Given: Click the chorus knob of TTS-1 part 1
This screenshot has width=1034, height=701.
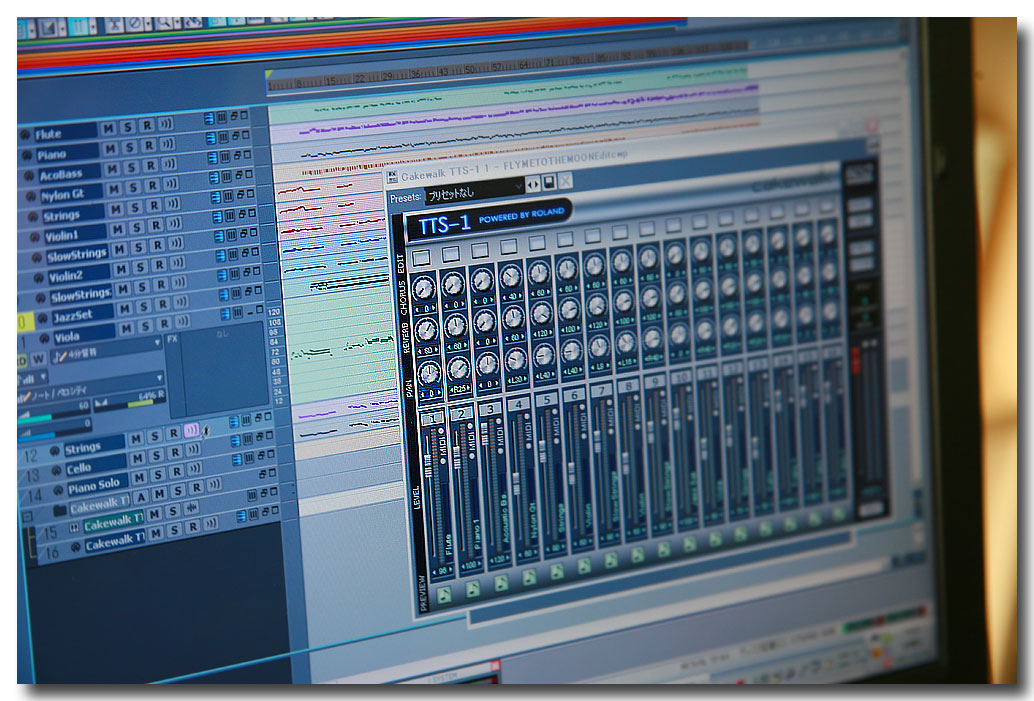Looking at the screenshot, I should [x=423, y=288].
